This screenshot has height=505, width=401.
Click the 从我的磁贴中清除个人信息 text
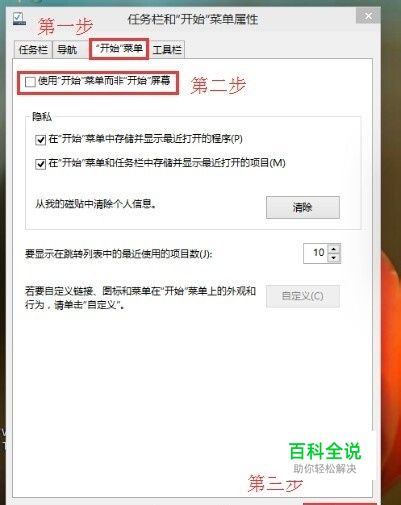pos(96,204)
